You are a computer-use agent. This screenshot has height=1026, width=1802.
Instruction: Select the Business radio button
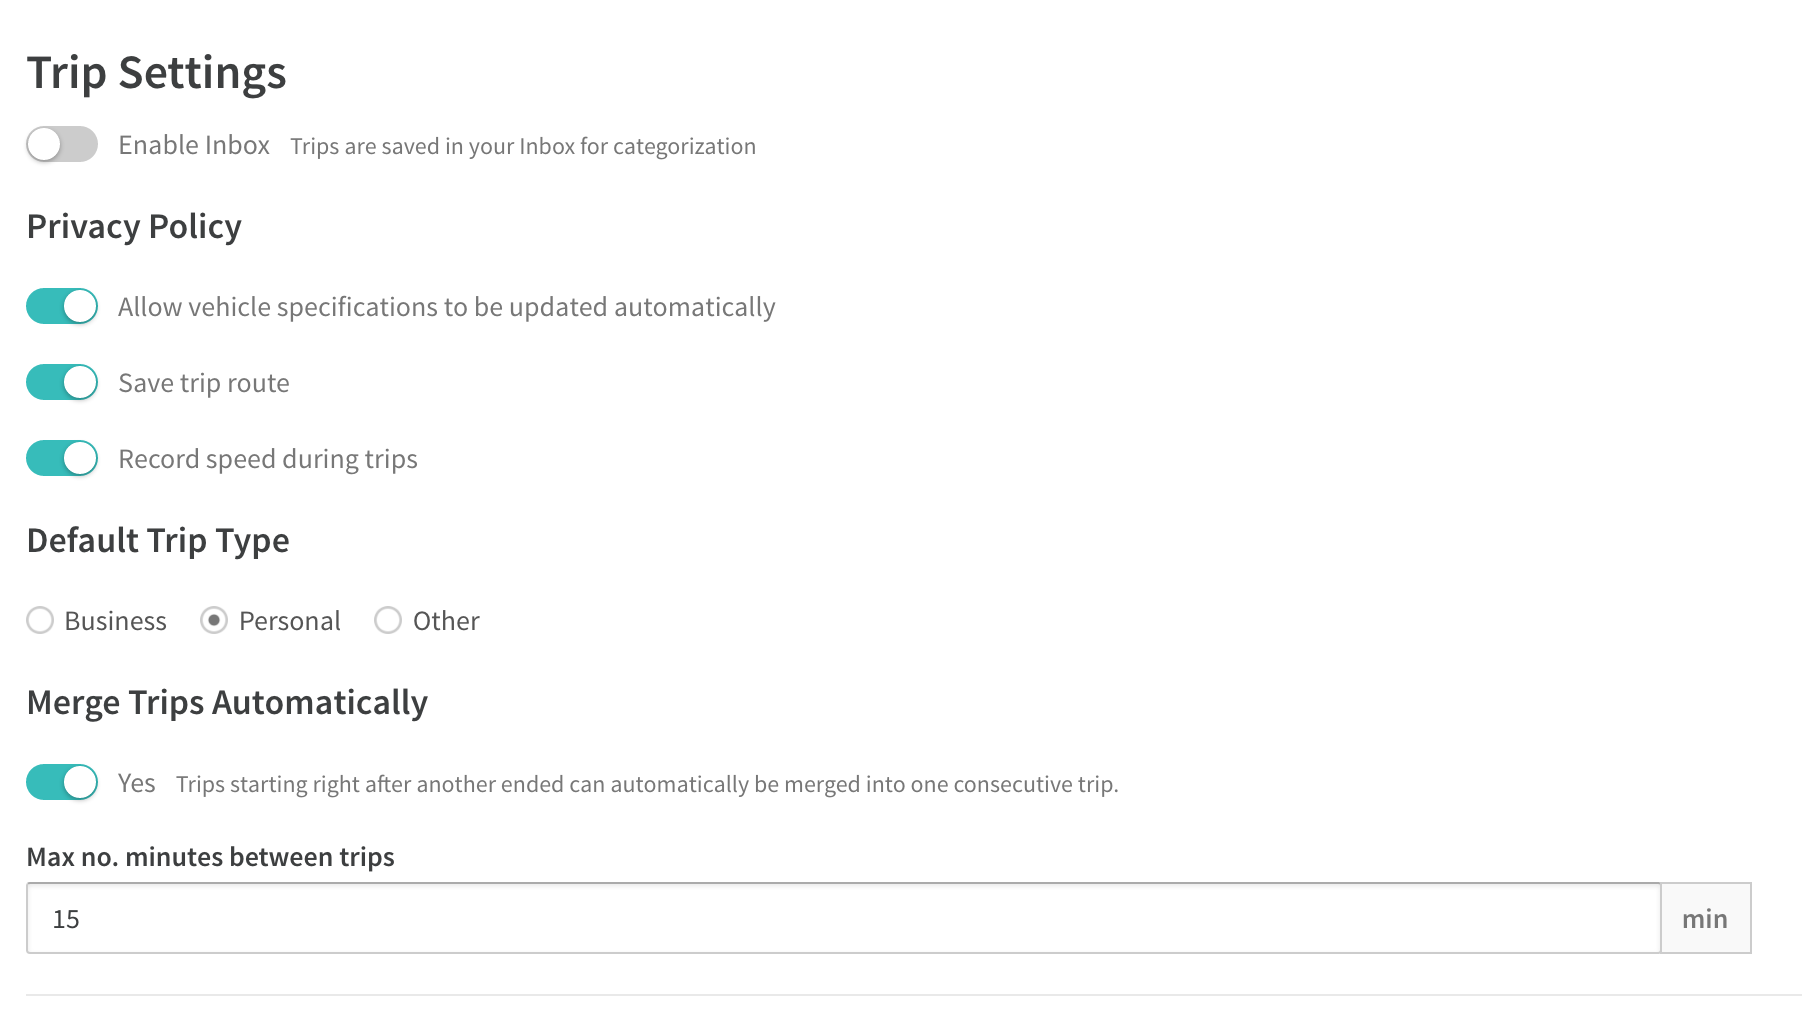click(x=40, y=620)
